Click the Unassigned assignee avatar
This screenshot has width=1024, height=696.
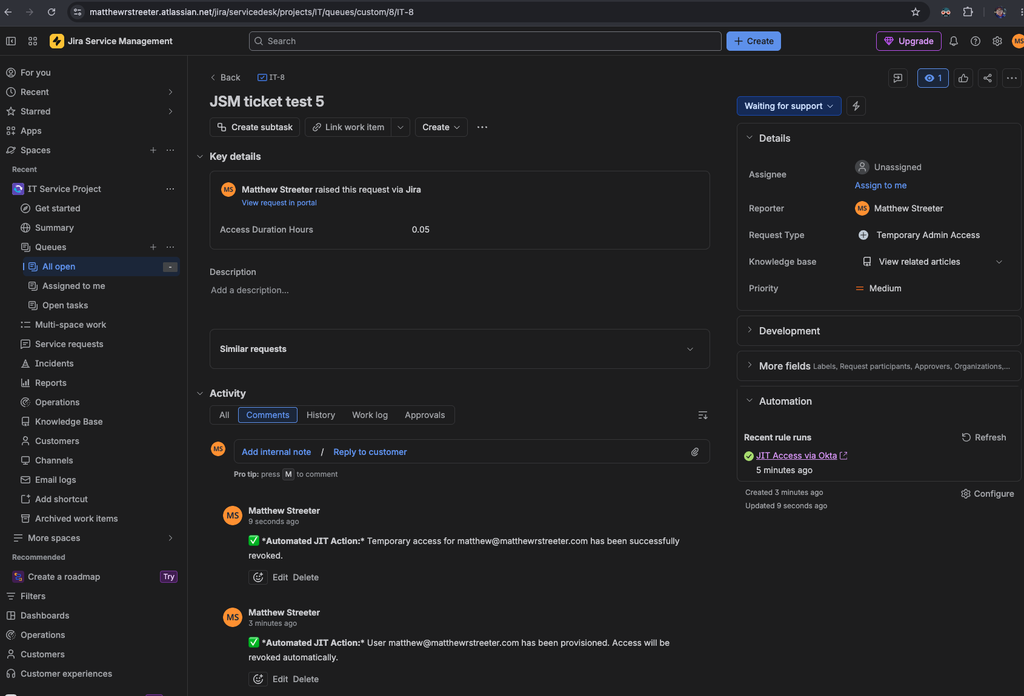tap(862, 167)
